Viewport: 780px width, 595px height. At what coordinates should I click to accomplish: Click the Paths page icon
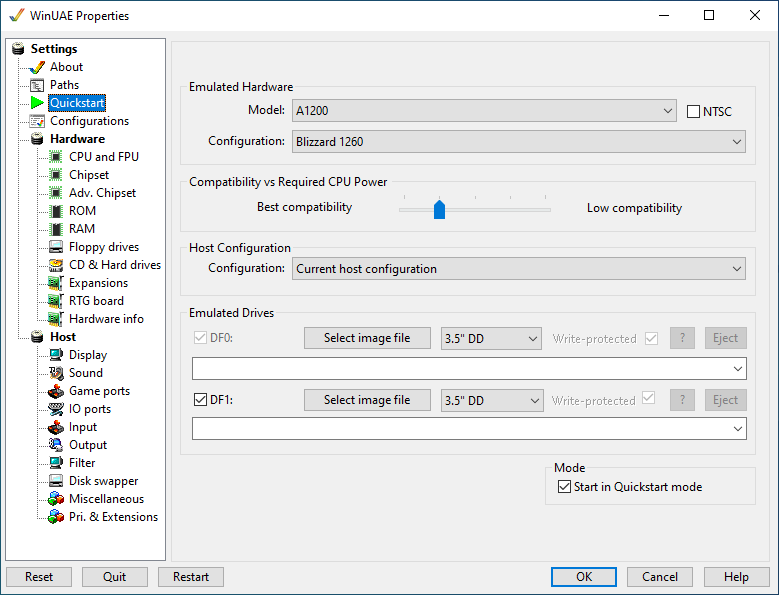click(37, 85)
